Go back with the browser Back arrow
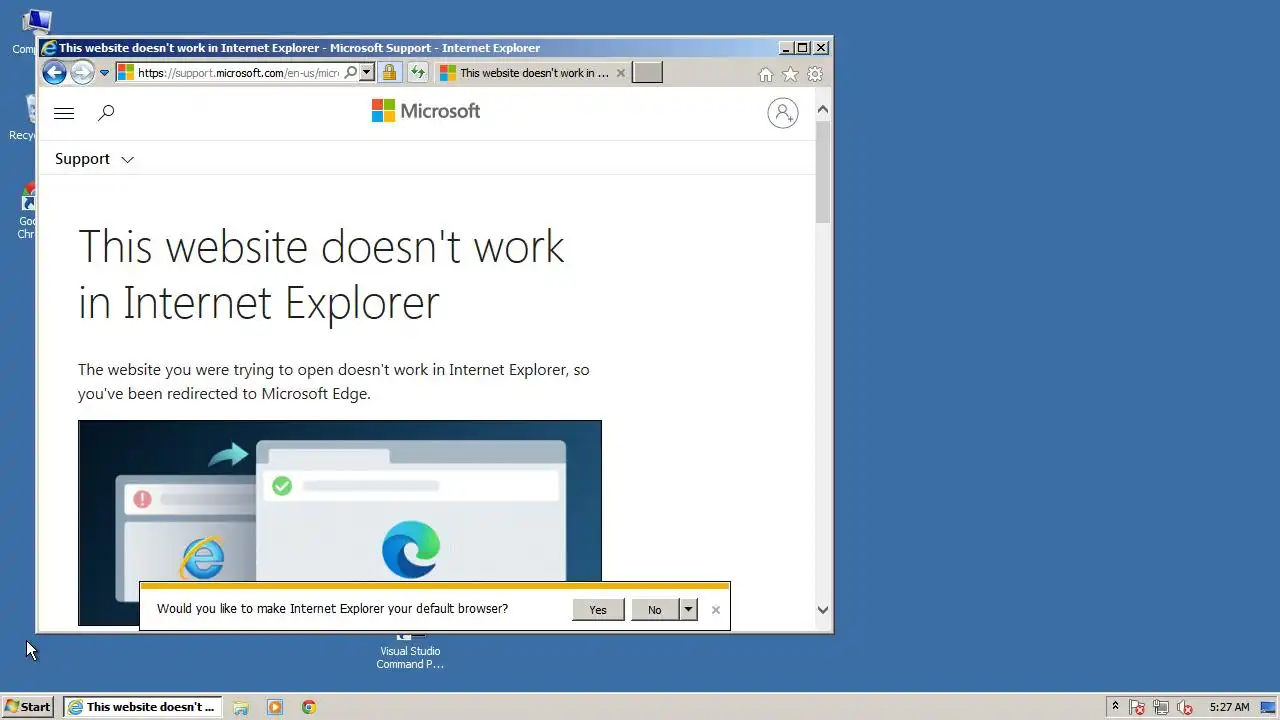Screen dimensions: 1280x720 point(55,72)
